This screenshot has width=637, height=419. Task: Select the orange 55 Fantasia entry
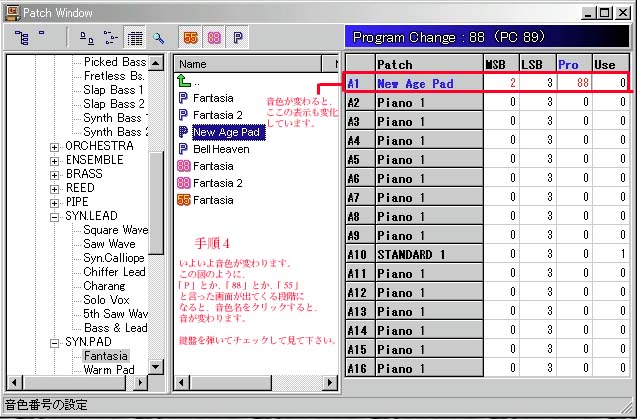(x=212, y=200)
